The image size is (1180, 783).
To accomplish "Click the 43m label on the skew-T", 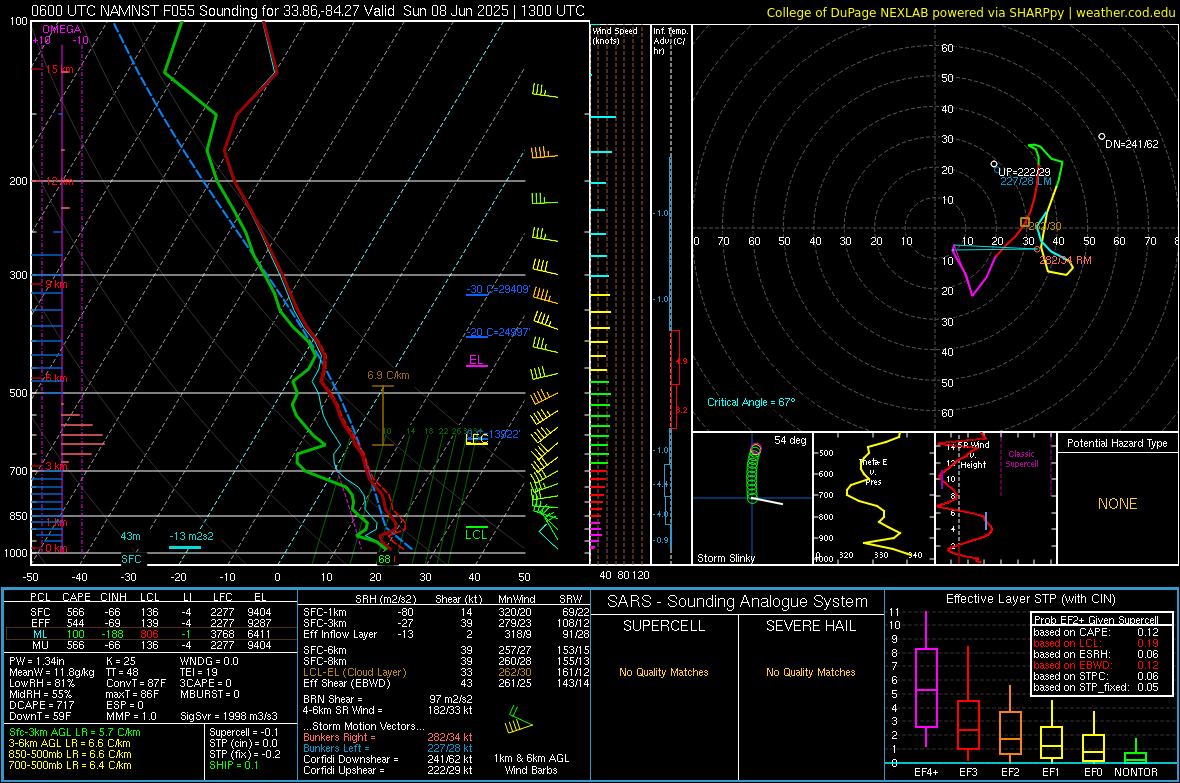I will tap(130, 536).
